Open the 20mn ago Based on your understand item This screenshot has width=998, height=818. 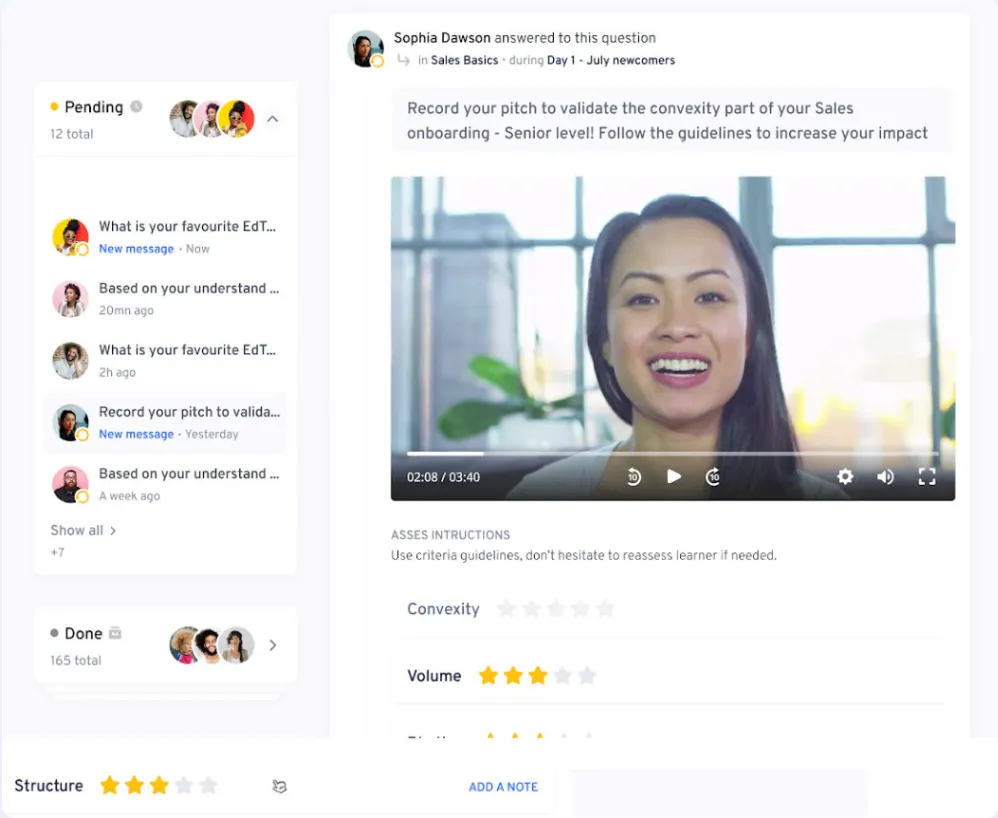pyautogui.click(x=165, y=299)
